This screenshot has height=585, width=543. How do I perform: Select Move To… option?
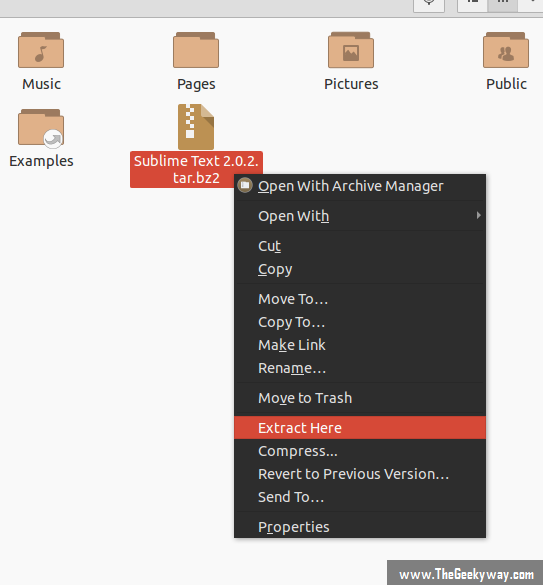(360, 299)
